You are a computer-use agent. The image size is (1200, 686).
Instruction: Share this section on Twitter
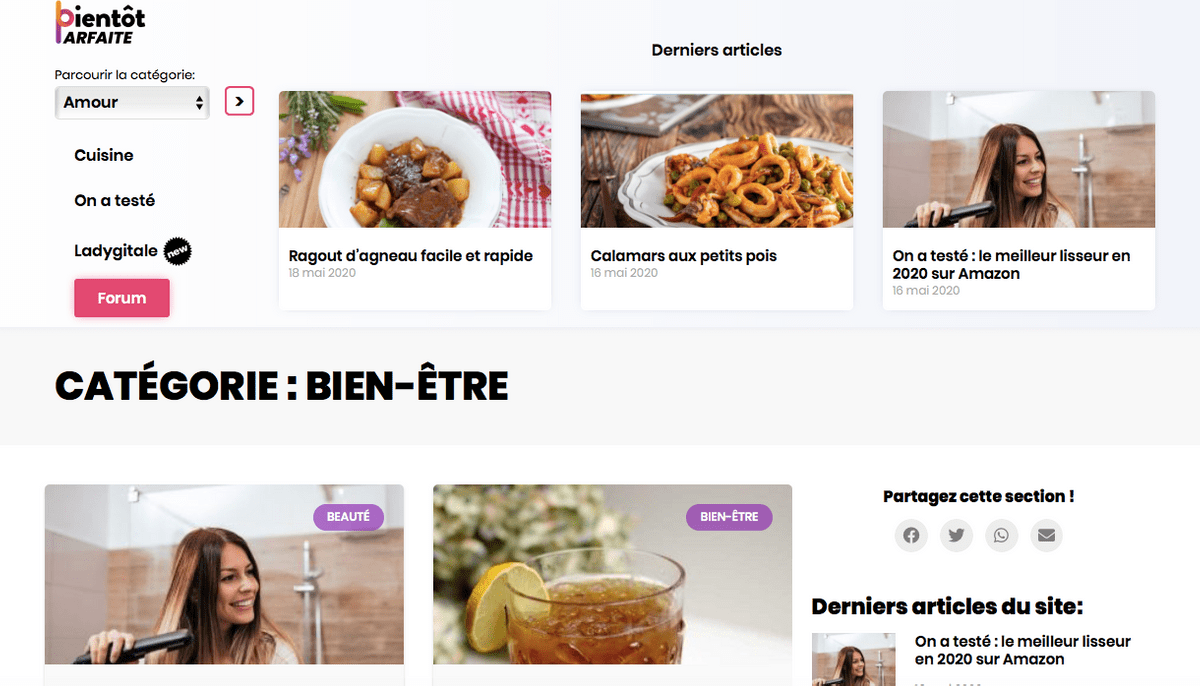[956, 535]
